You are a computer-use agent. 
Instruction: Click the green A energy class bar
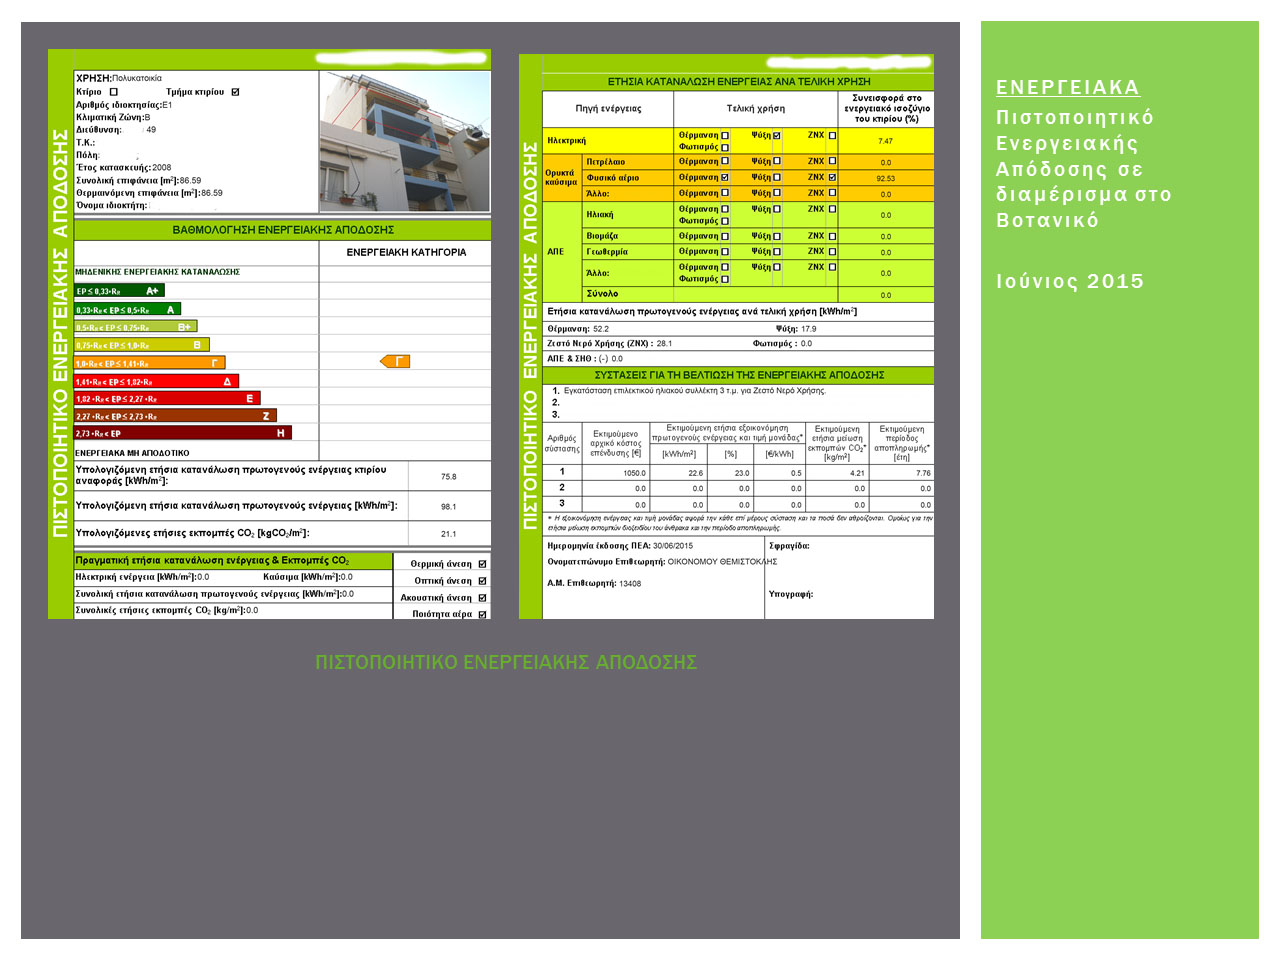(127, 310)
